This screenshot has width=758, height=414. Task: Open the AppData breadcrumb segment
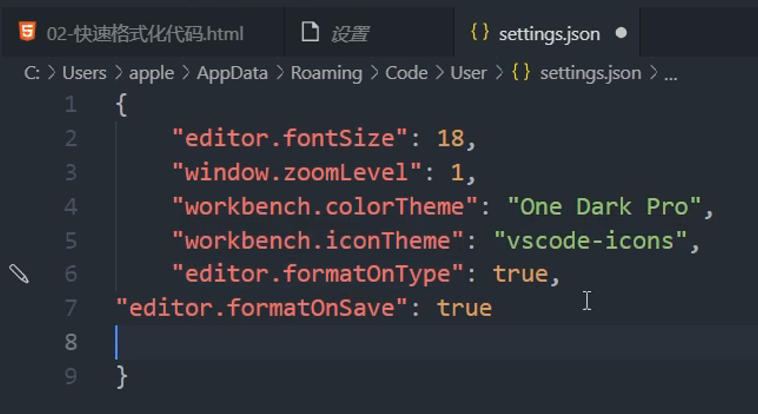232,74
